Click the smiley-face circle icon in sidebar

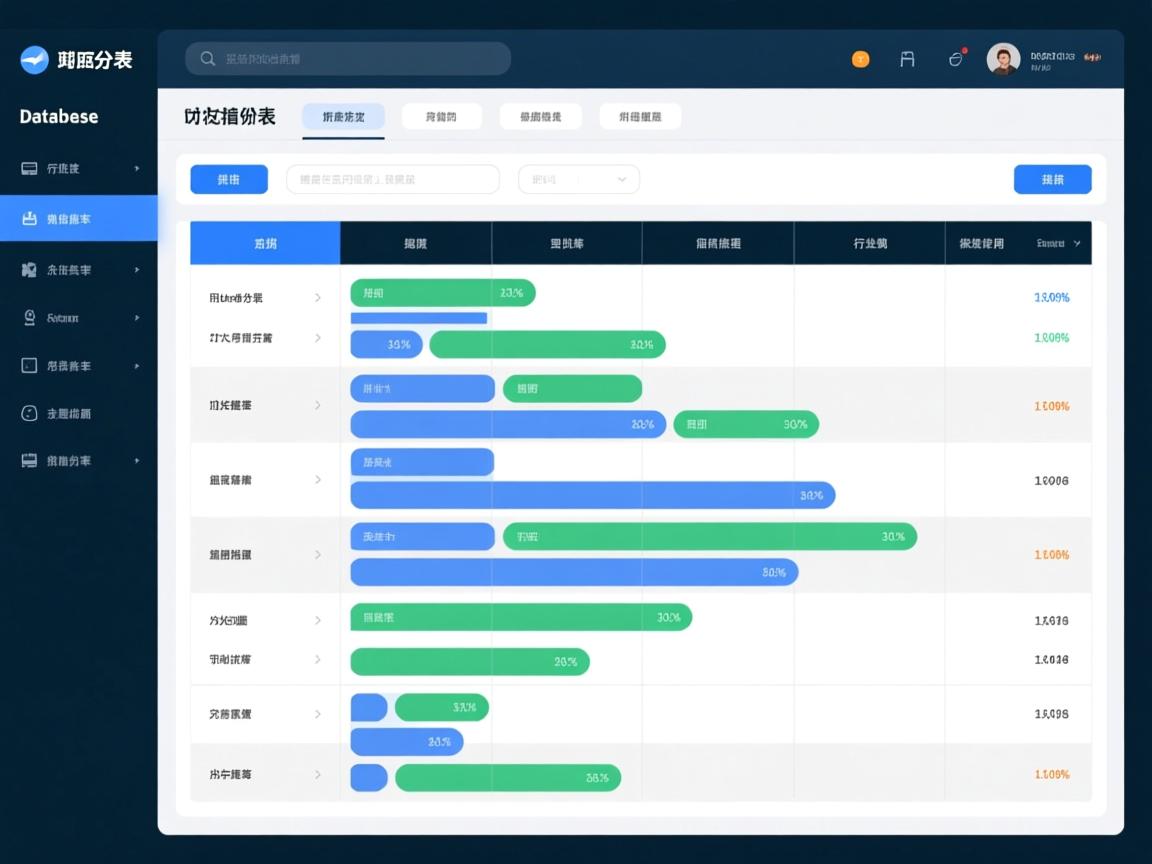pyautogui.click(x=29, y=413)
